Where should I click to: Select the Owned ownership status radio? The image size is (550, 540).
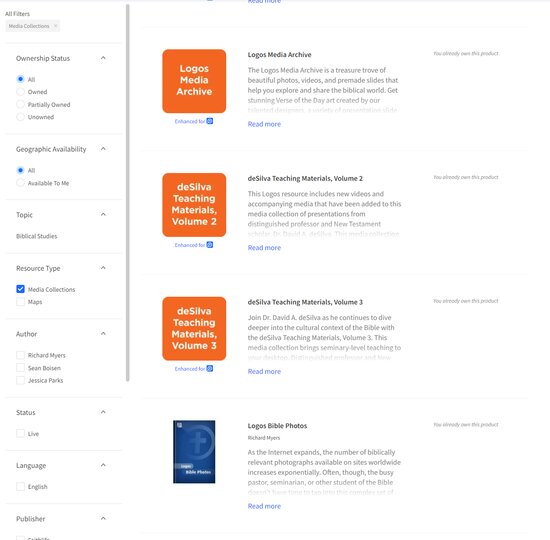coord(20,92)
